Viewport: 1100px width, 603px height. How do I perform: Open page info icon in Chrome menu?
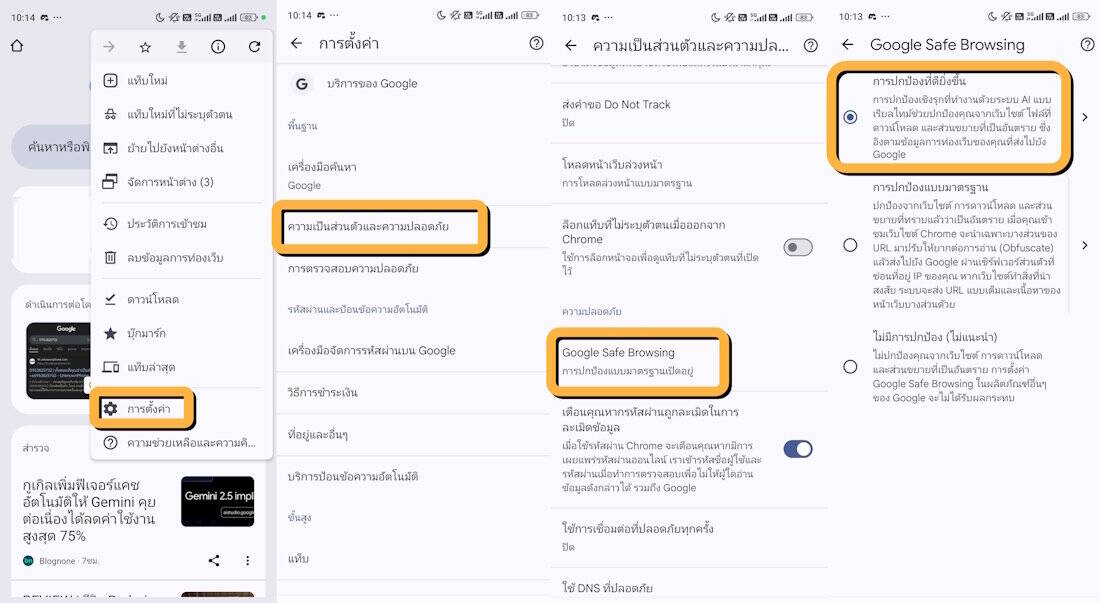click(218, 47)
